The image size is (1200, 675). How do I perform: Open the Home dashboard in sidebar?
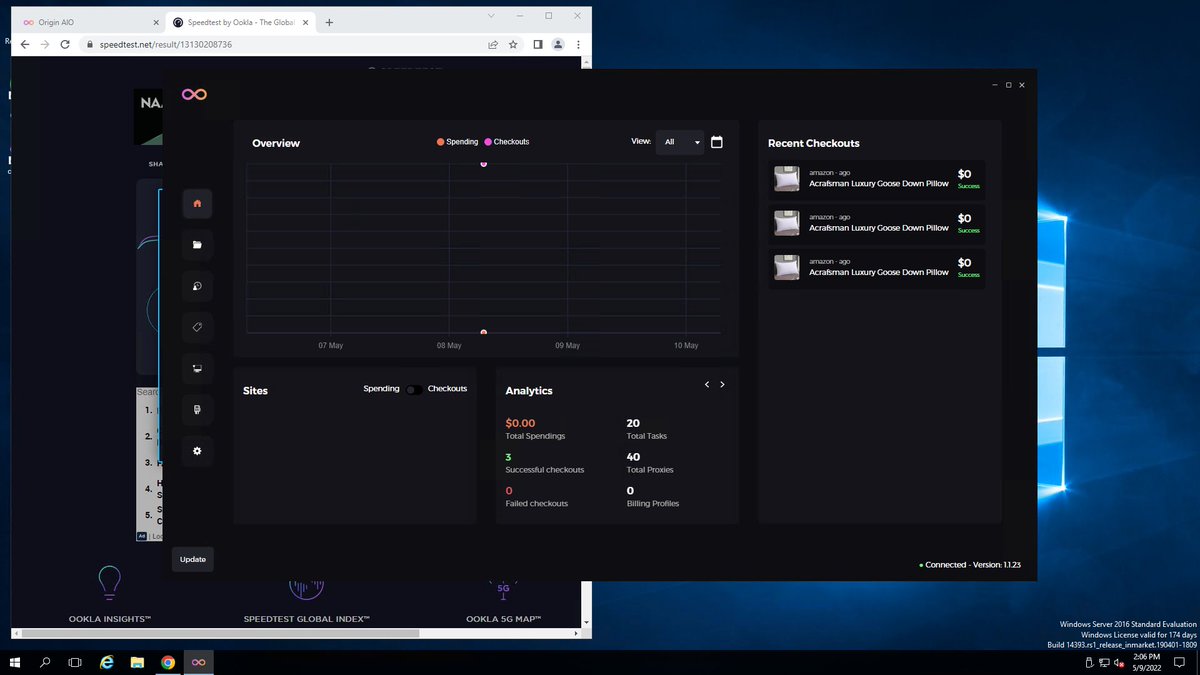click(197, 203)
